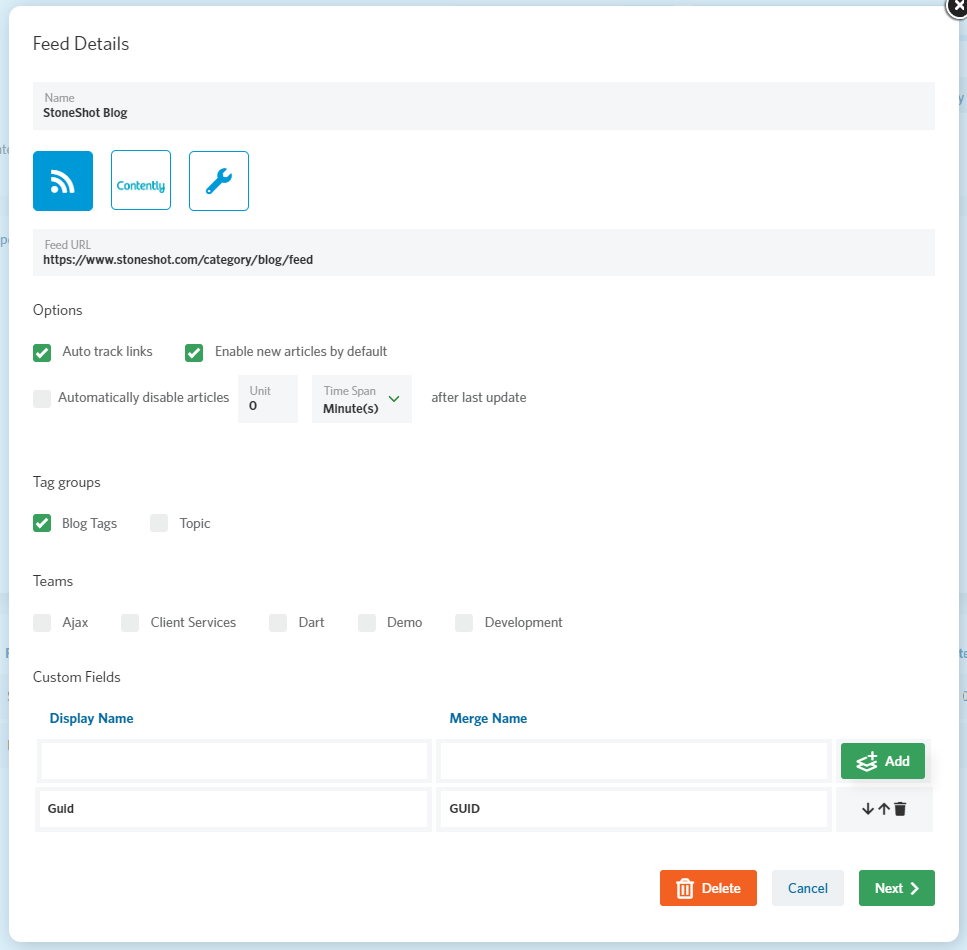The image size is (967, 950).
Task: Click the green Next button
Action: click(897, 888)
